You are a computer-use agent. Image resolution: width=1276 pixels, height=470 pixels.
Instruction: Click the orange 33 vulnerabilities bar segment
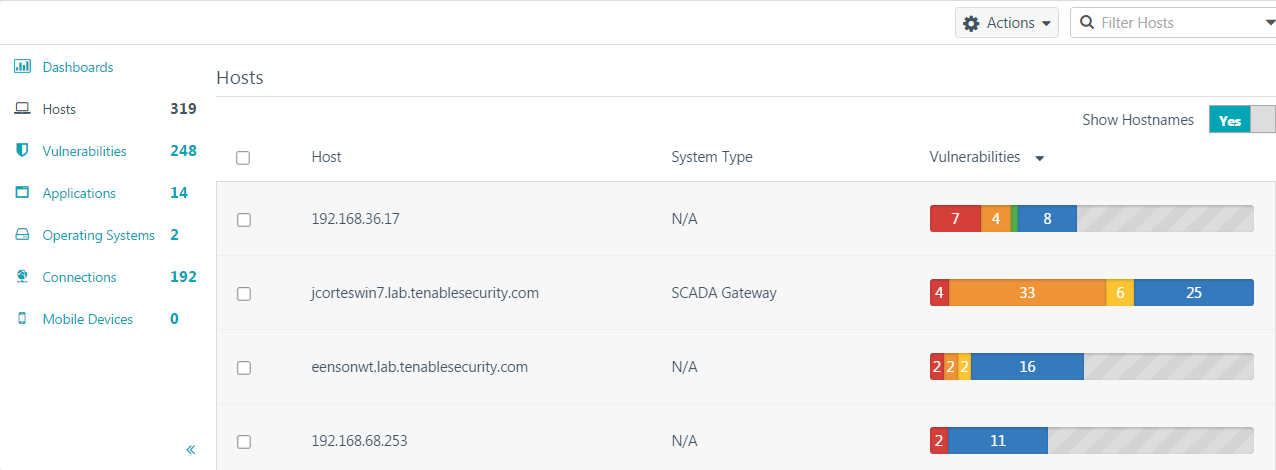(x=1027, y=293)
